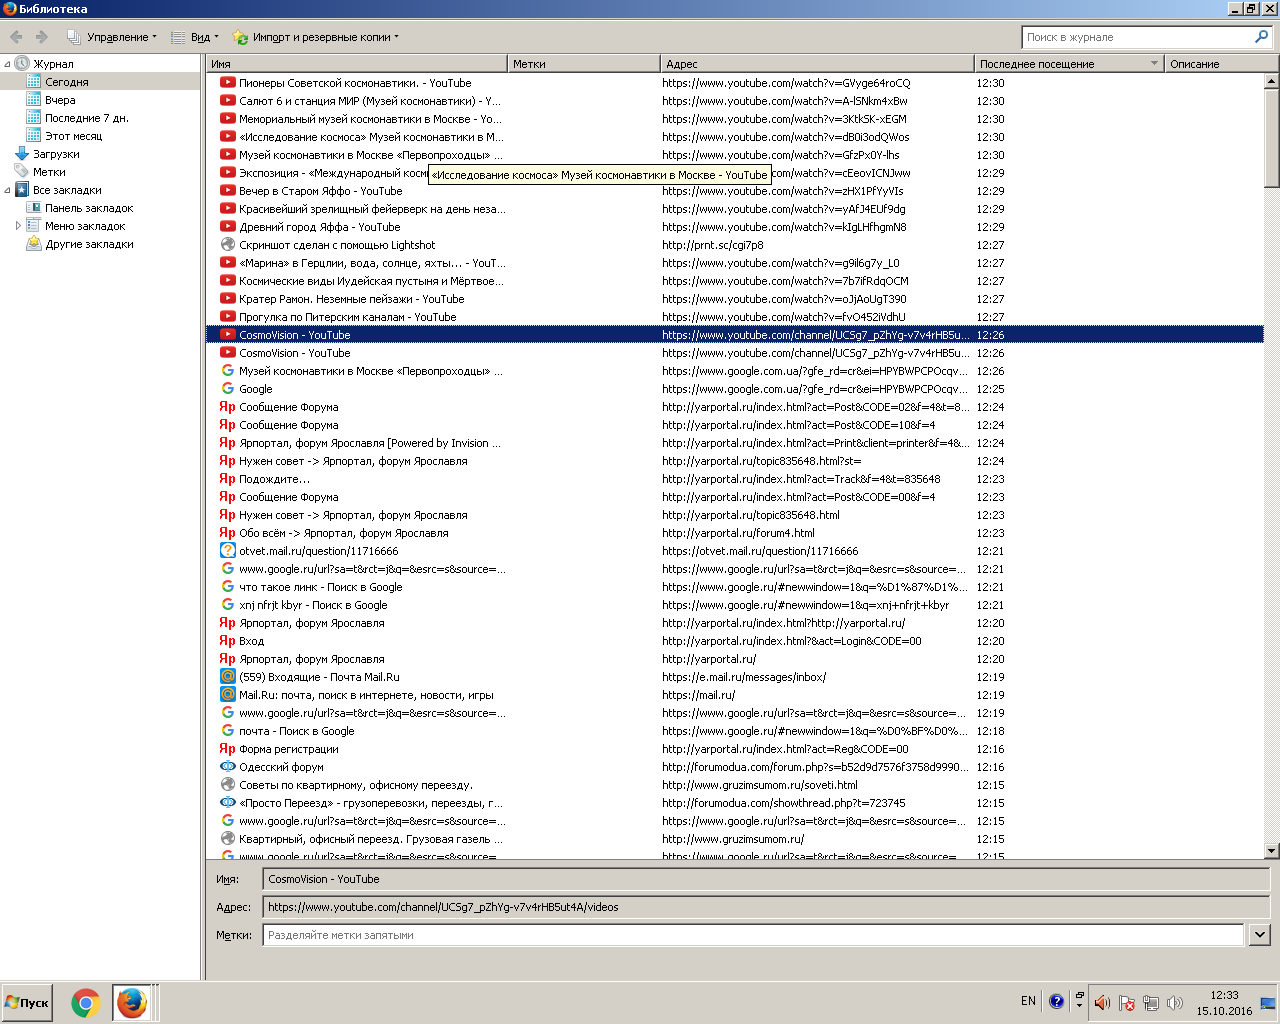This screenshot has width=1280, height=1024.
Task: Click YouTube icon of Вечер в Старом Яффо
Action: point(228,191)
